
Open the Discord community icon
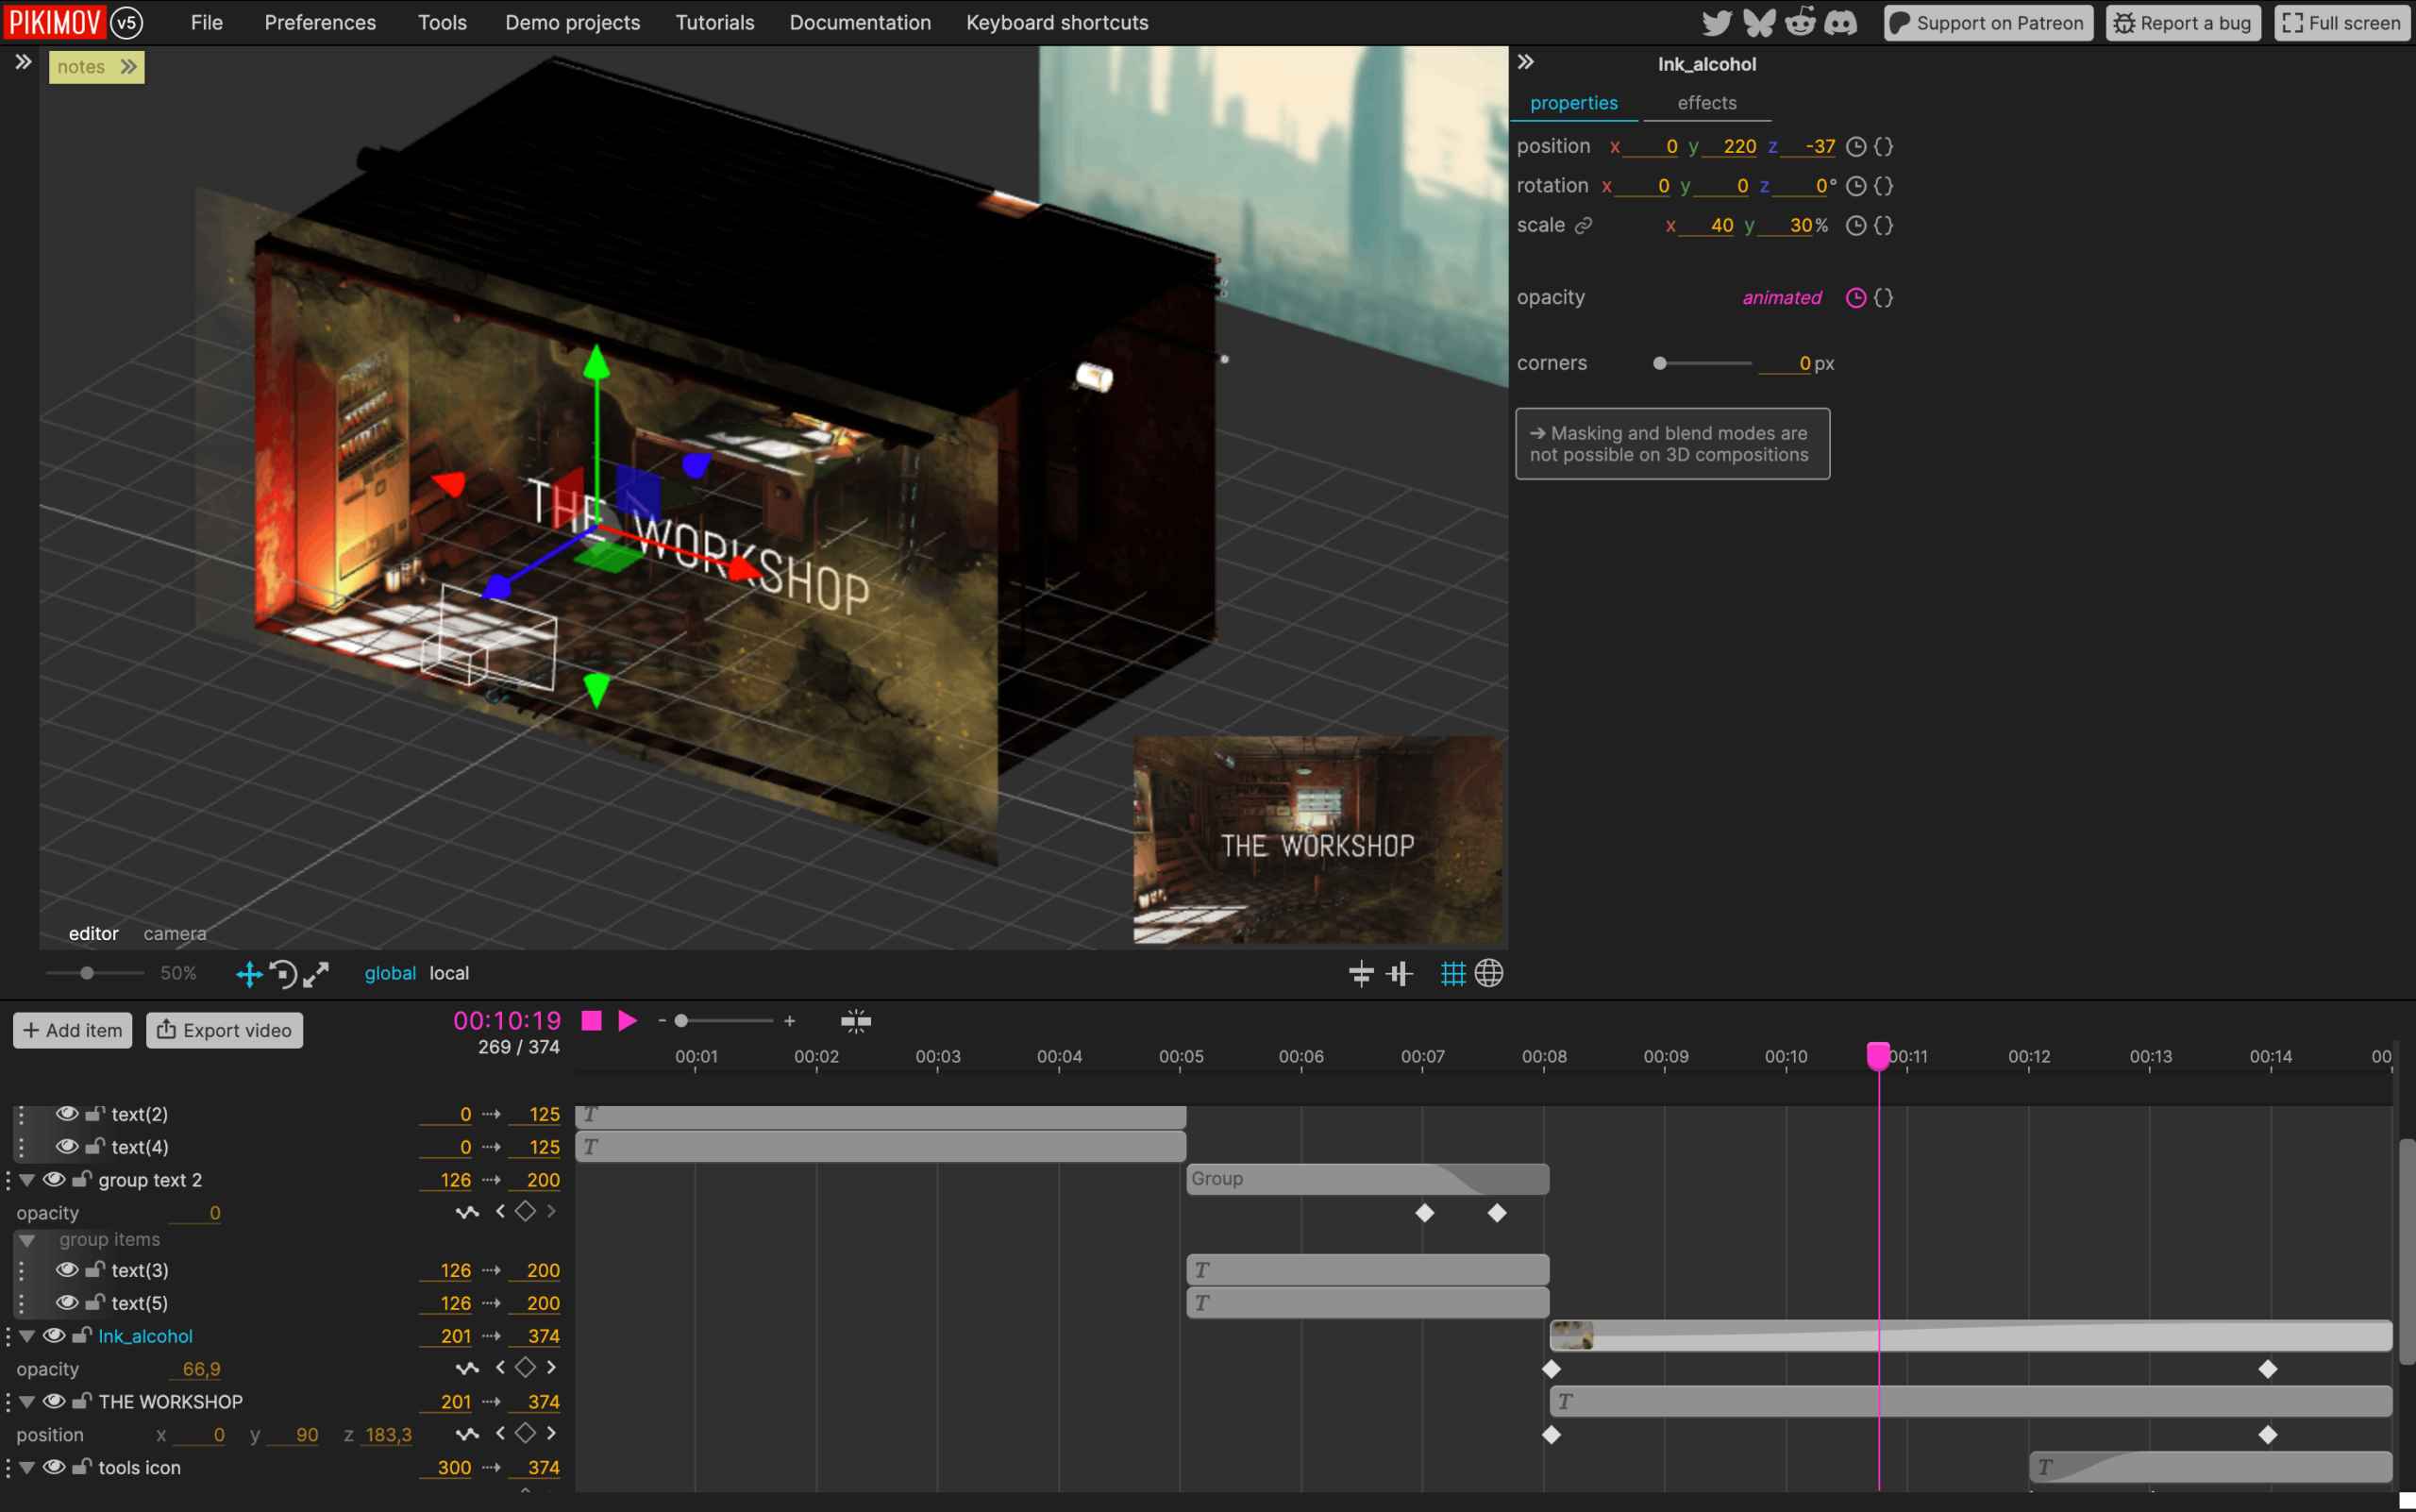tap(1841, 22)
